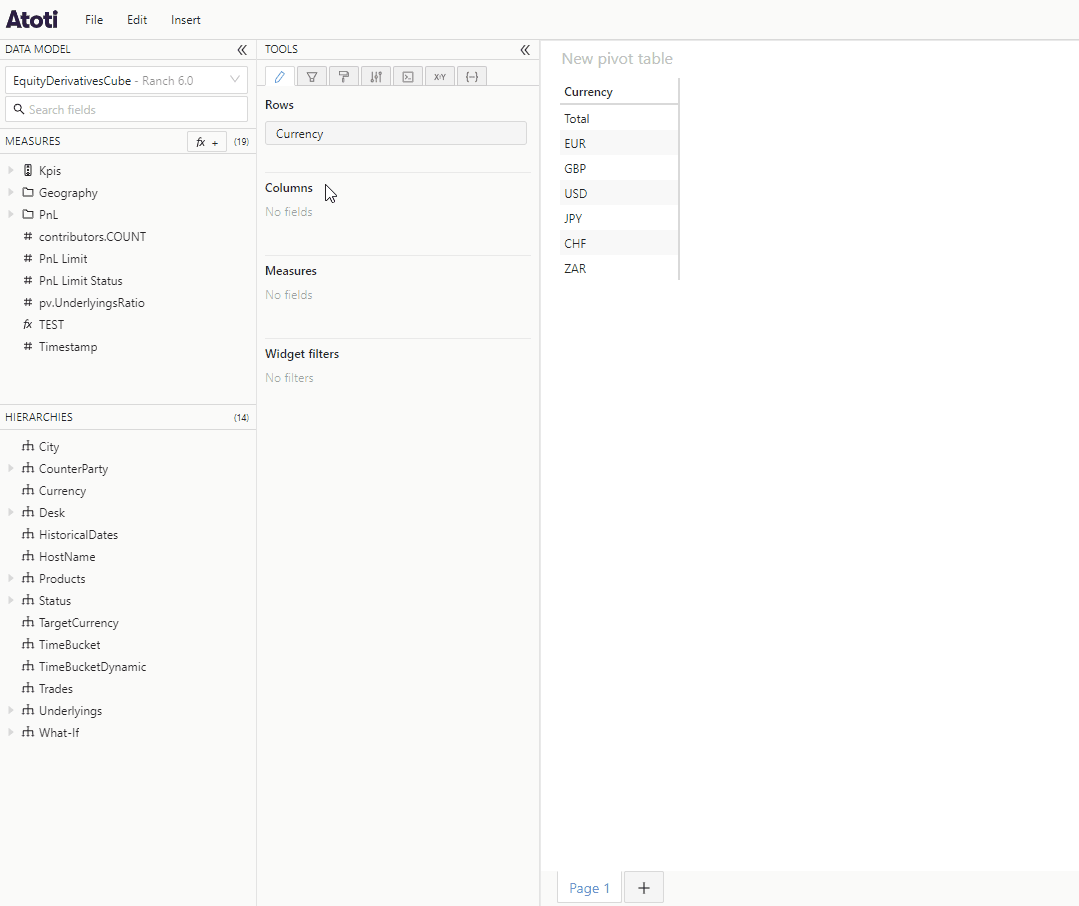Image resolution: width=1079 pixels, height=906 pixels.
Task: Select the PnL Limit Status measure
Action: click(x=81, y=281)
